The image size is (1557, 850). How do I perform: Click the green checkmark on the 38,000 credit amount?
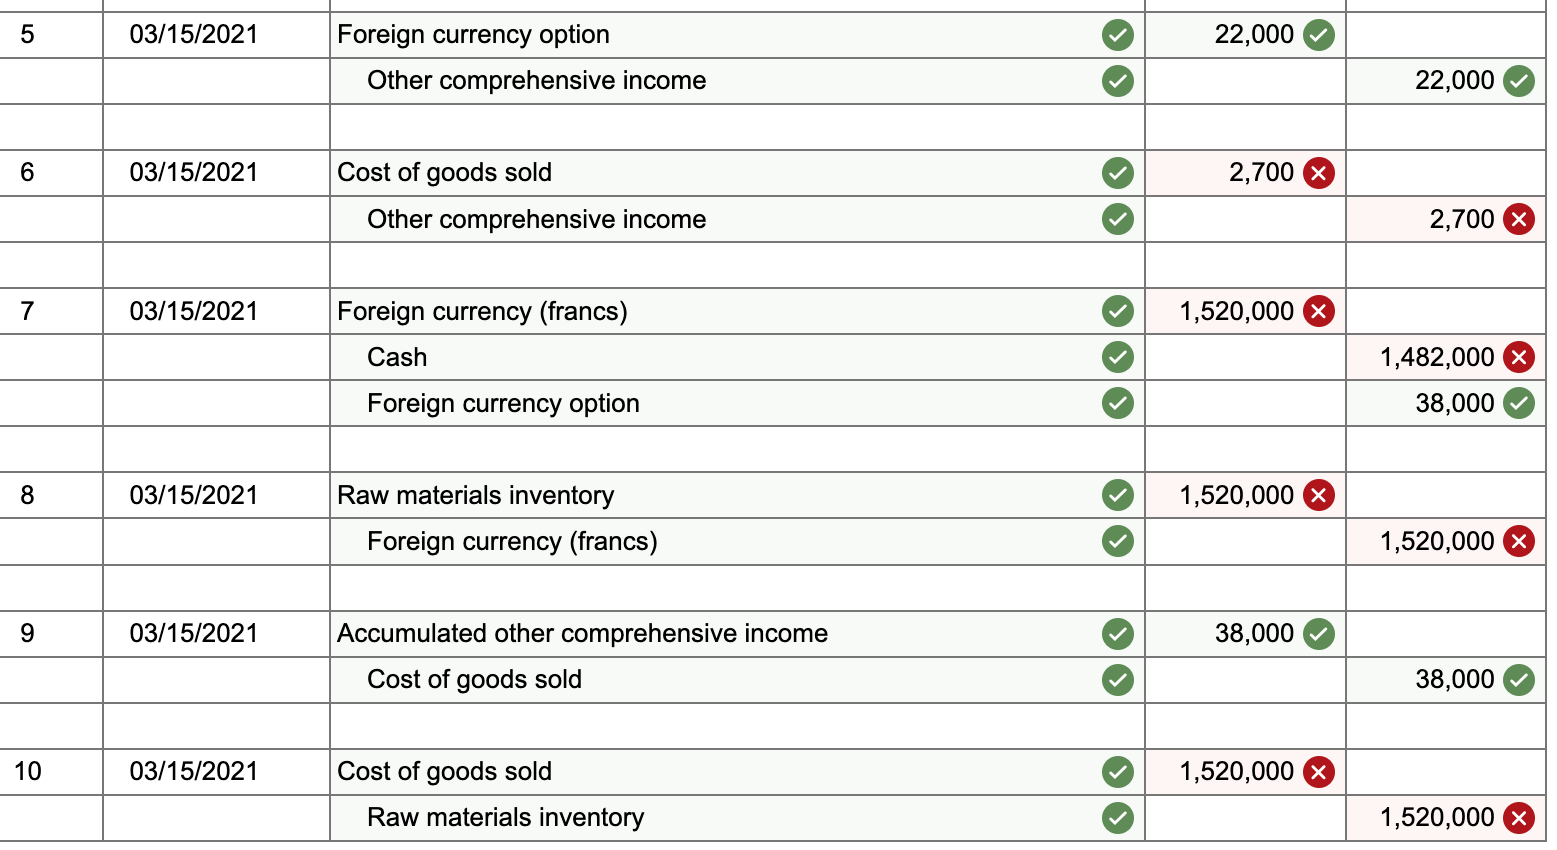click(1518, 403)
